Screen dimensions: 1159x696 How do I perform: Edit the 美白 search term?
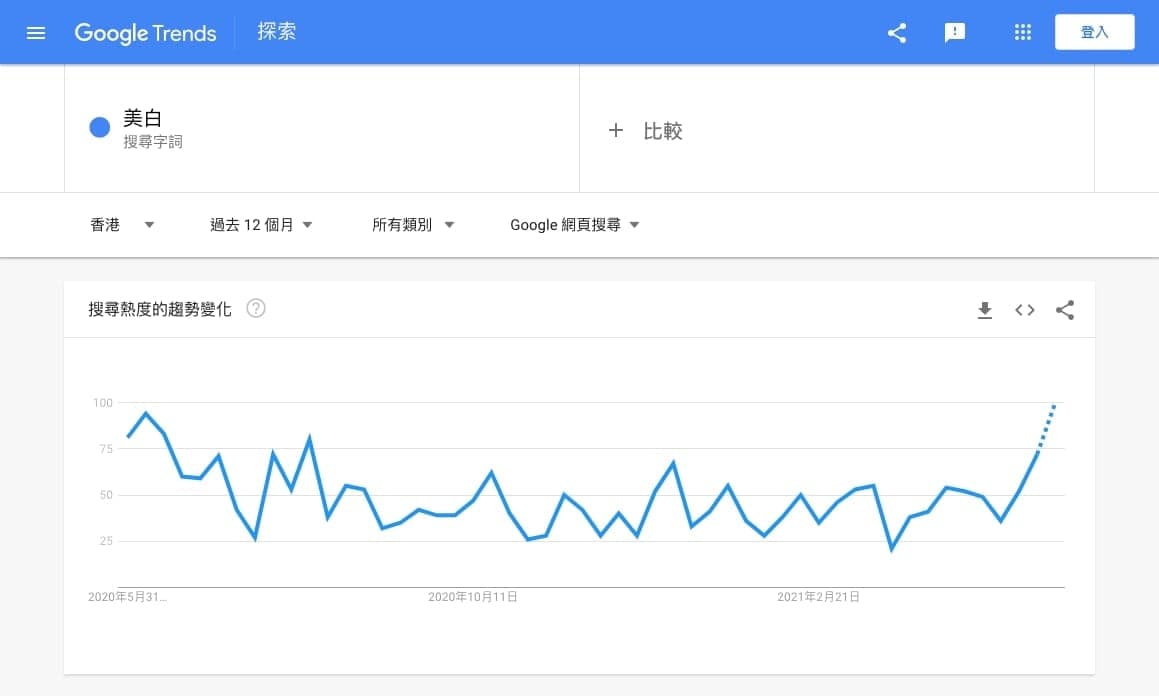point(143,117)
